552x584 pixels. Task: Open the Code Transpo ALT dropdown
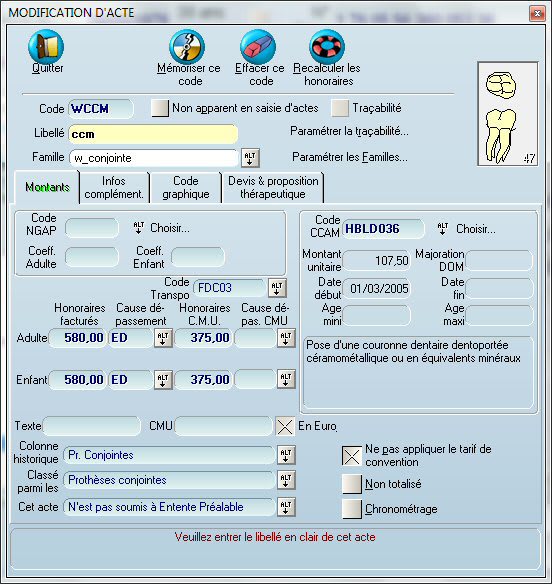tap(277, 288)
